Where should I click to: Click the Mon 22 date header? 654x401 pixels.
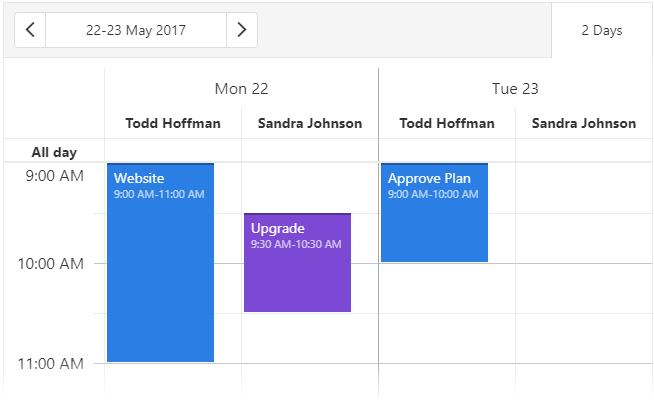click(x=241, y=89)
